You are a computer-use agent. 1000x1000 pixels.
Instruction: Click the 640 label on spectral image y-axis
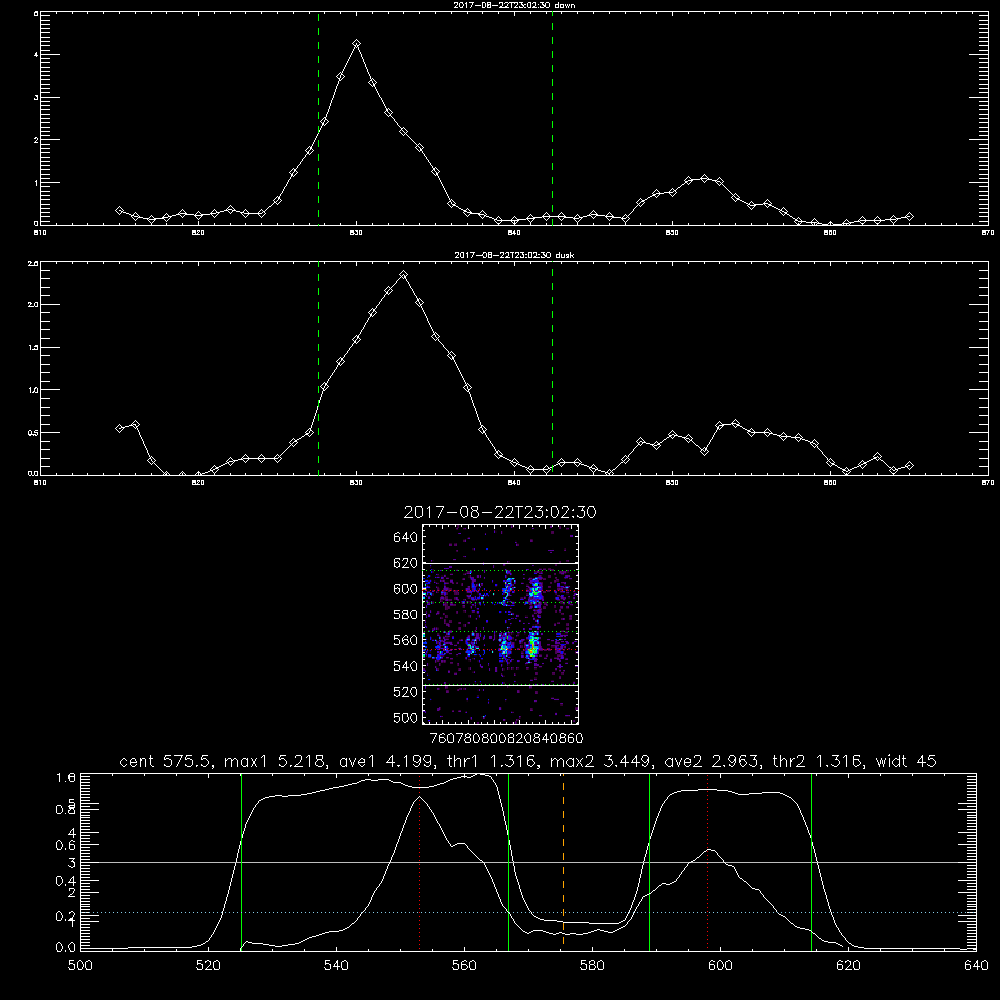pyautogui.click(x=406, y=538)
